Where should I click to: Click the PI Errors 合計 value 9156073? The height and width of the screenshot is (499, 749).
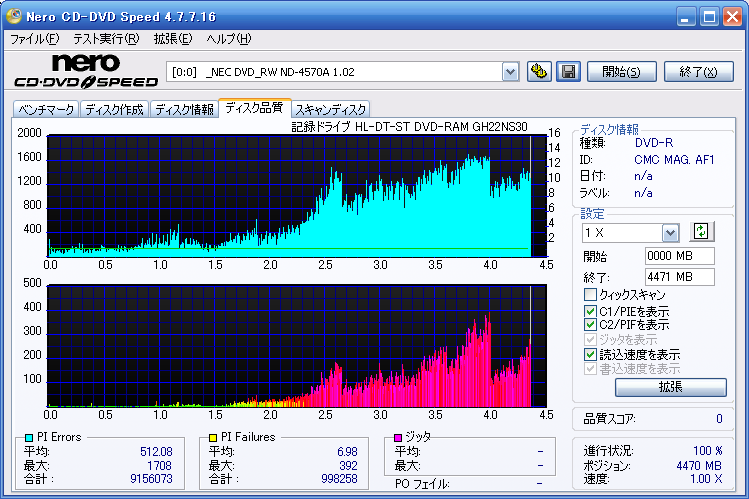coord(151,479)
